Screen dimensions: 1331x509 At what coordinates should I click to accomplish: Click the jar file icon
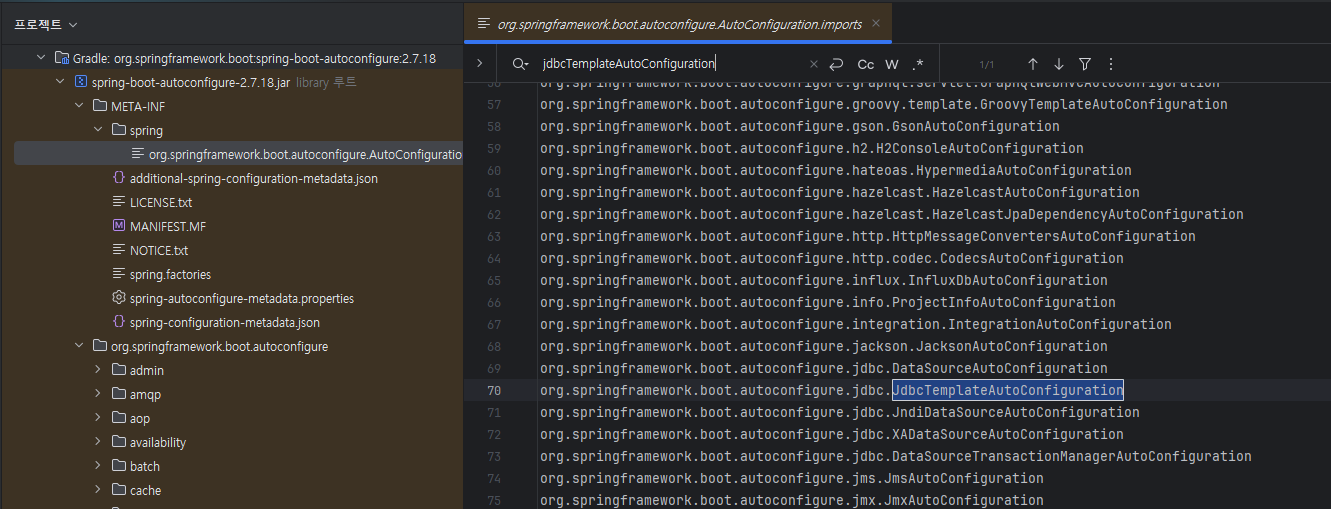coord(80,82)
